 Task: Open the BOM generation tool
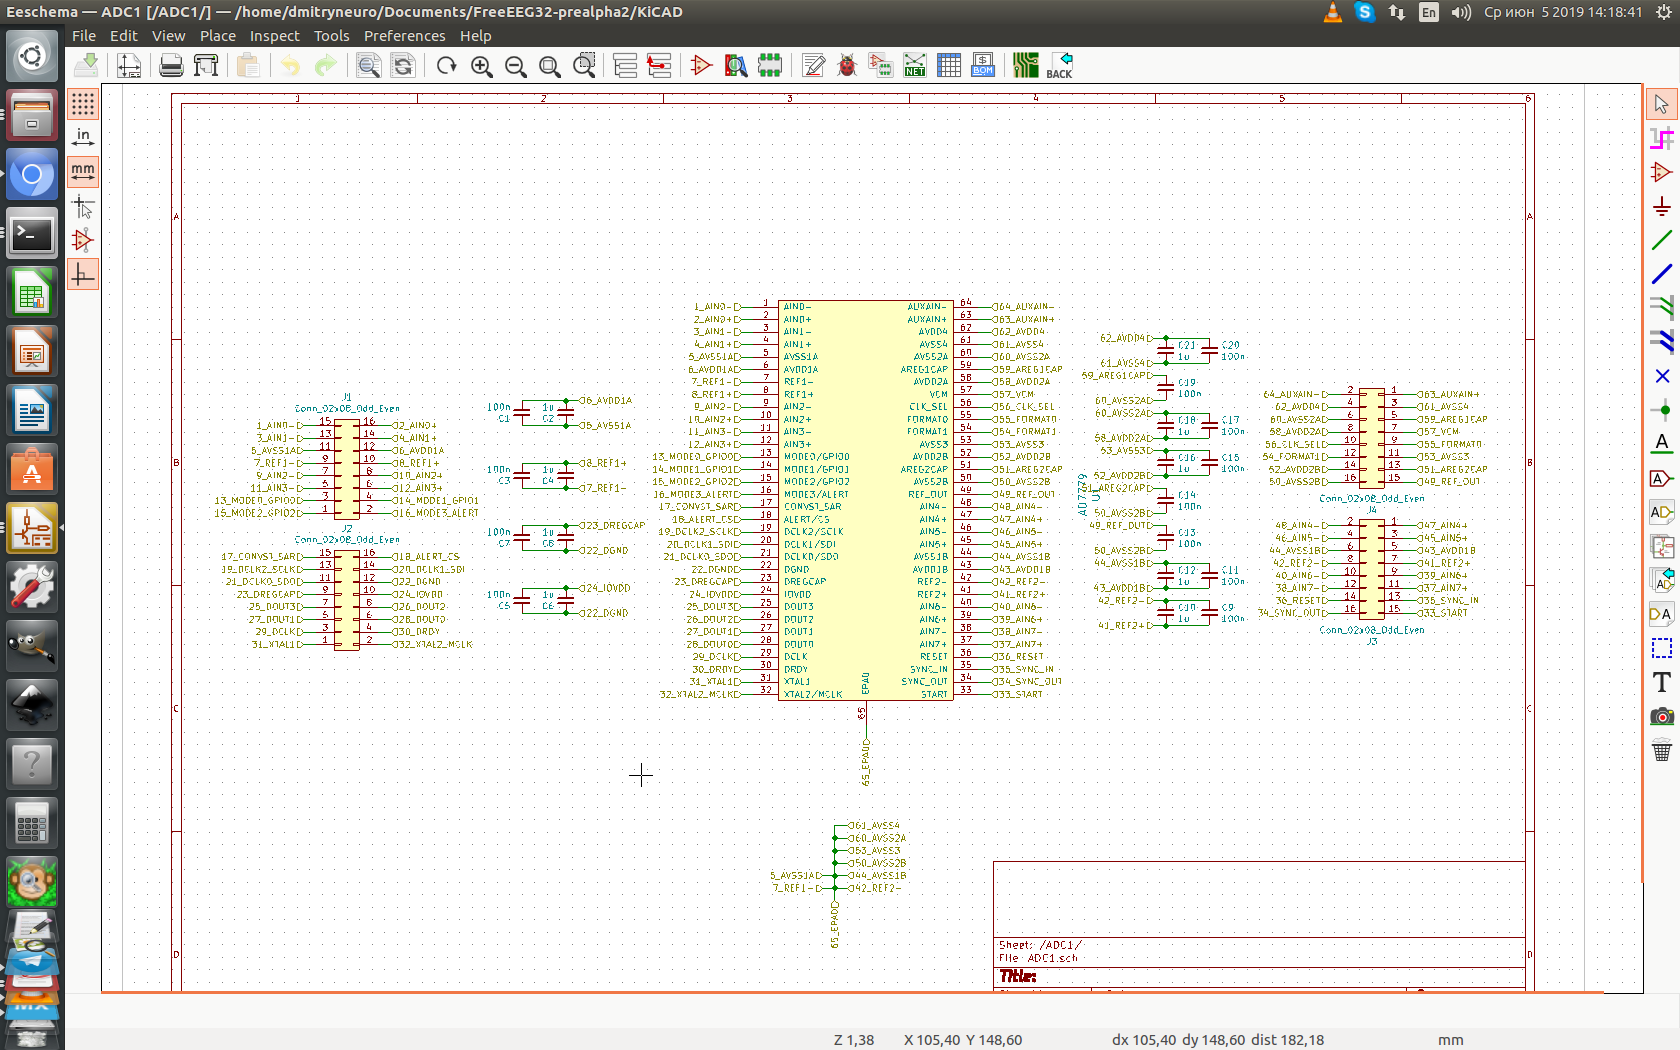[x=983, y=66]
